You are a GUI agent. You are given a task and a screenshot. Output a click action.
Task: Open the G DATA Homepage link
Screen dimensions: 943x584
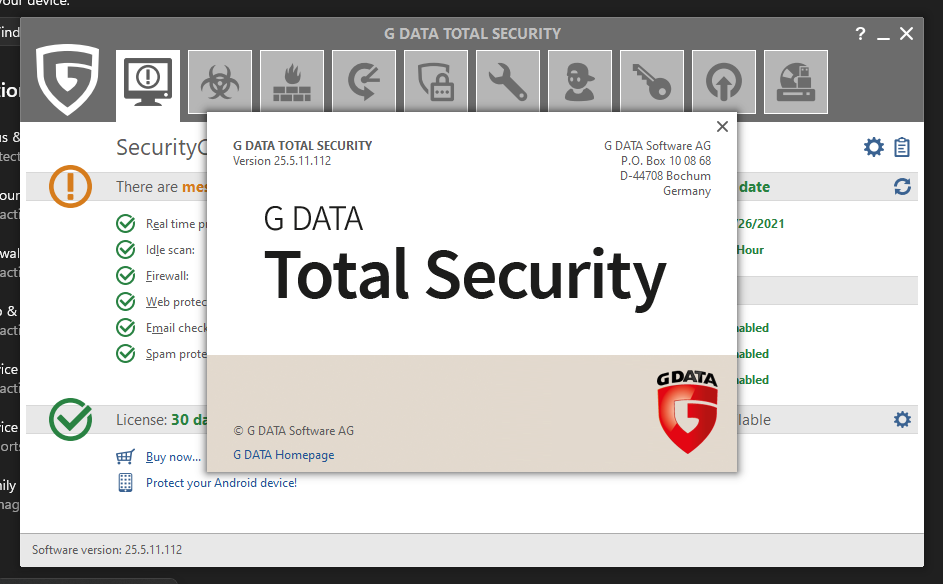[x=284, y=455]
